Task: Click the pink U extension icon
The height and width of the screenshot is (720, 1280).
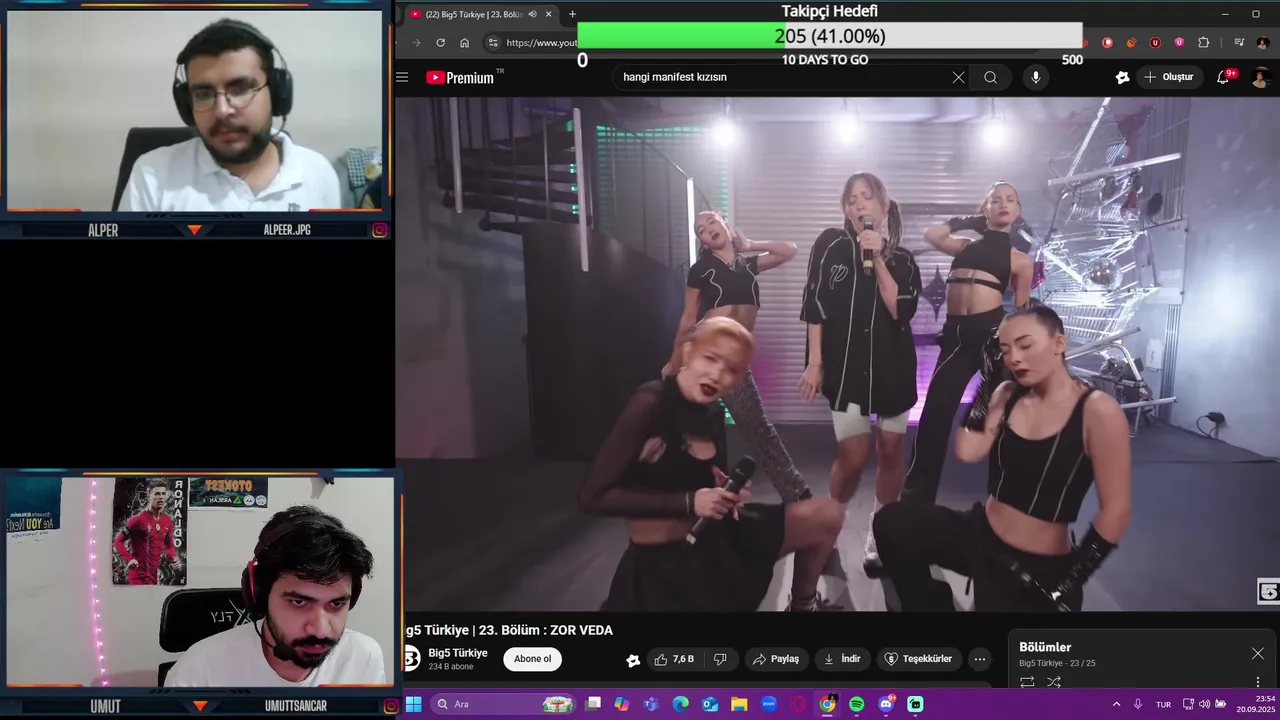Action: (1179, 43)
